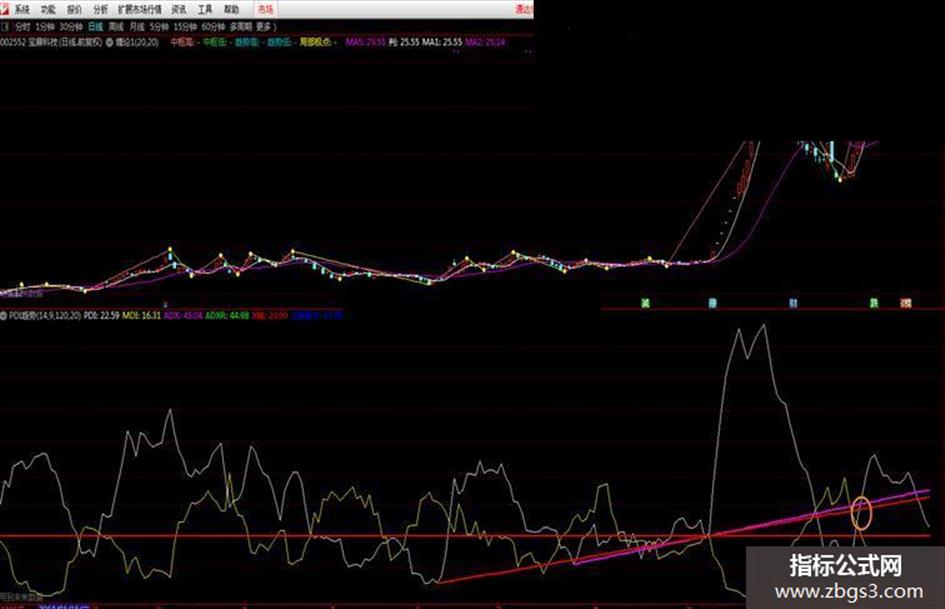Select the 30分钟 chart period

tap(70, 25)
